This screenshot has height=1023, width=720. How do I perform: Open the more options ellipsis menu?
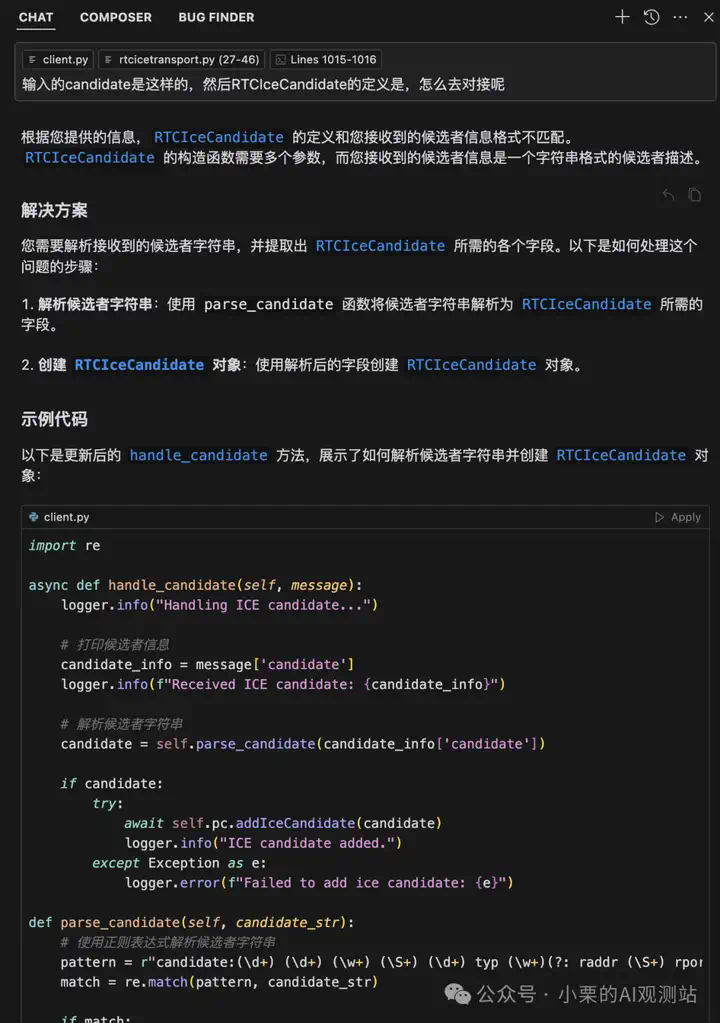(680, 17)
